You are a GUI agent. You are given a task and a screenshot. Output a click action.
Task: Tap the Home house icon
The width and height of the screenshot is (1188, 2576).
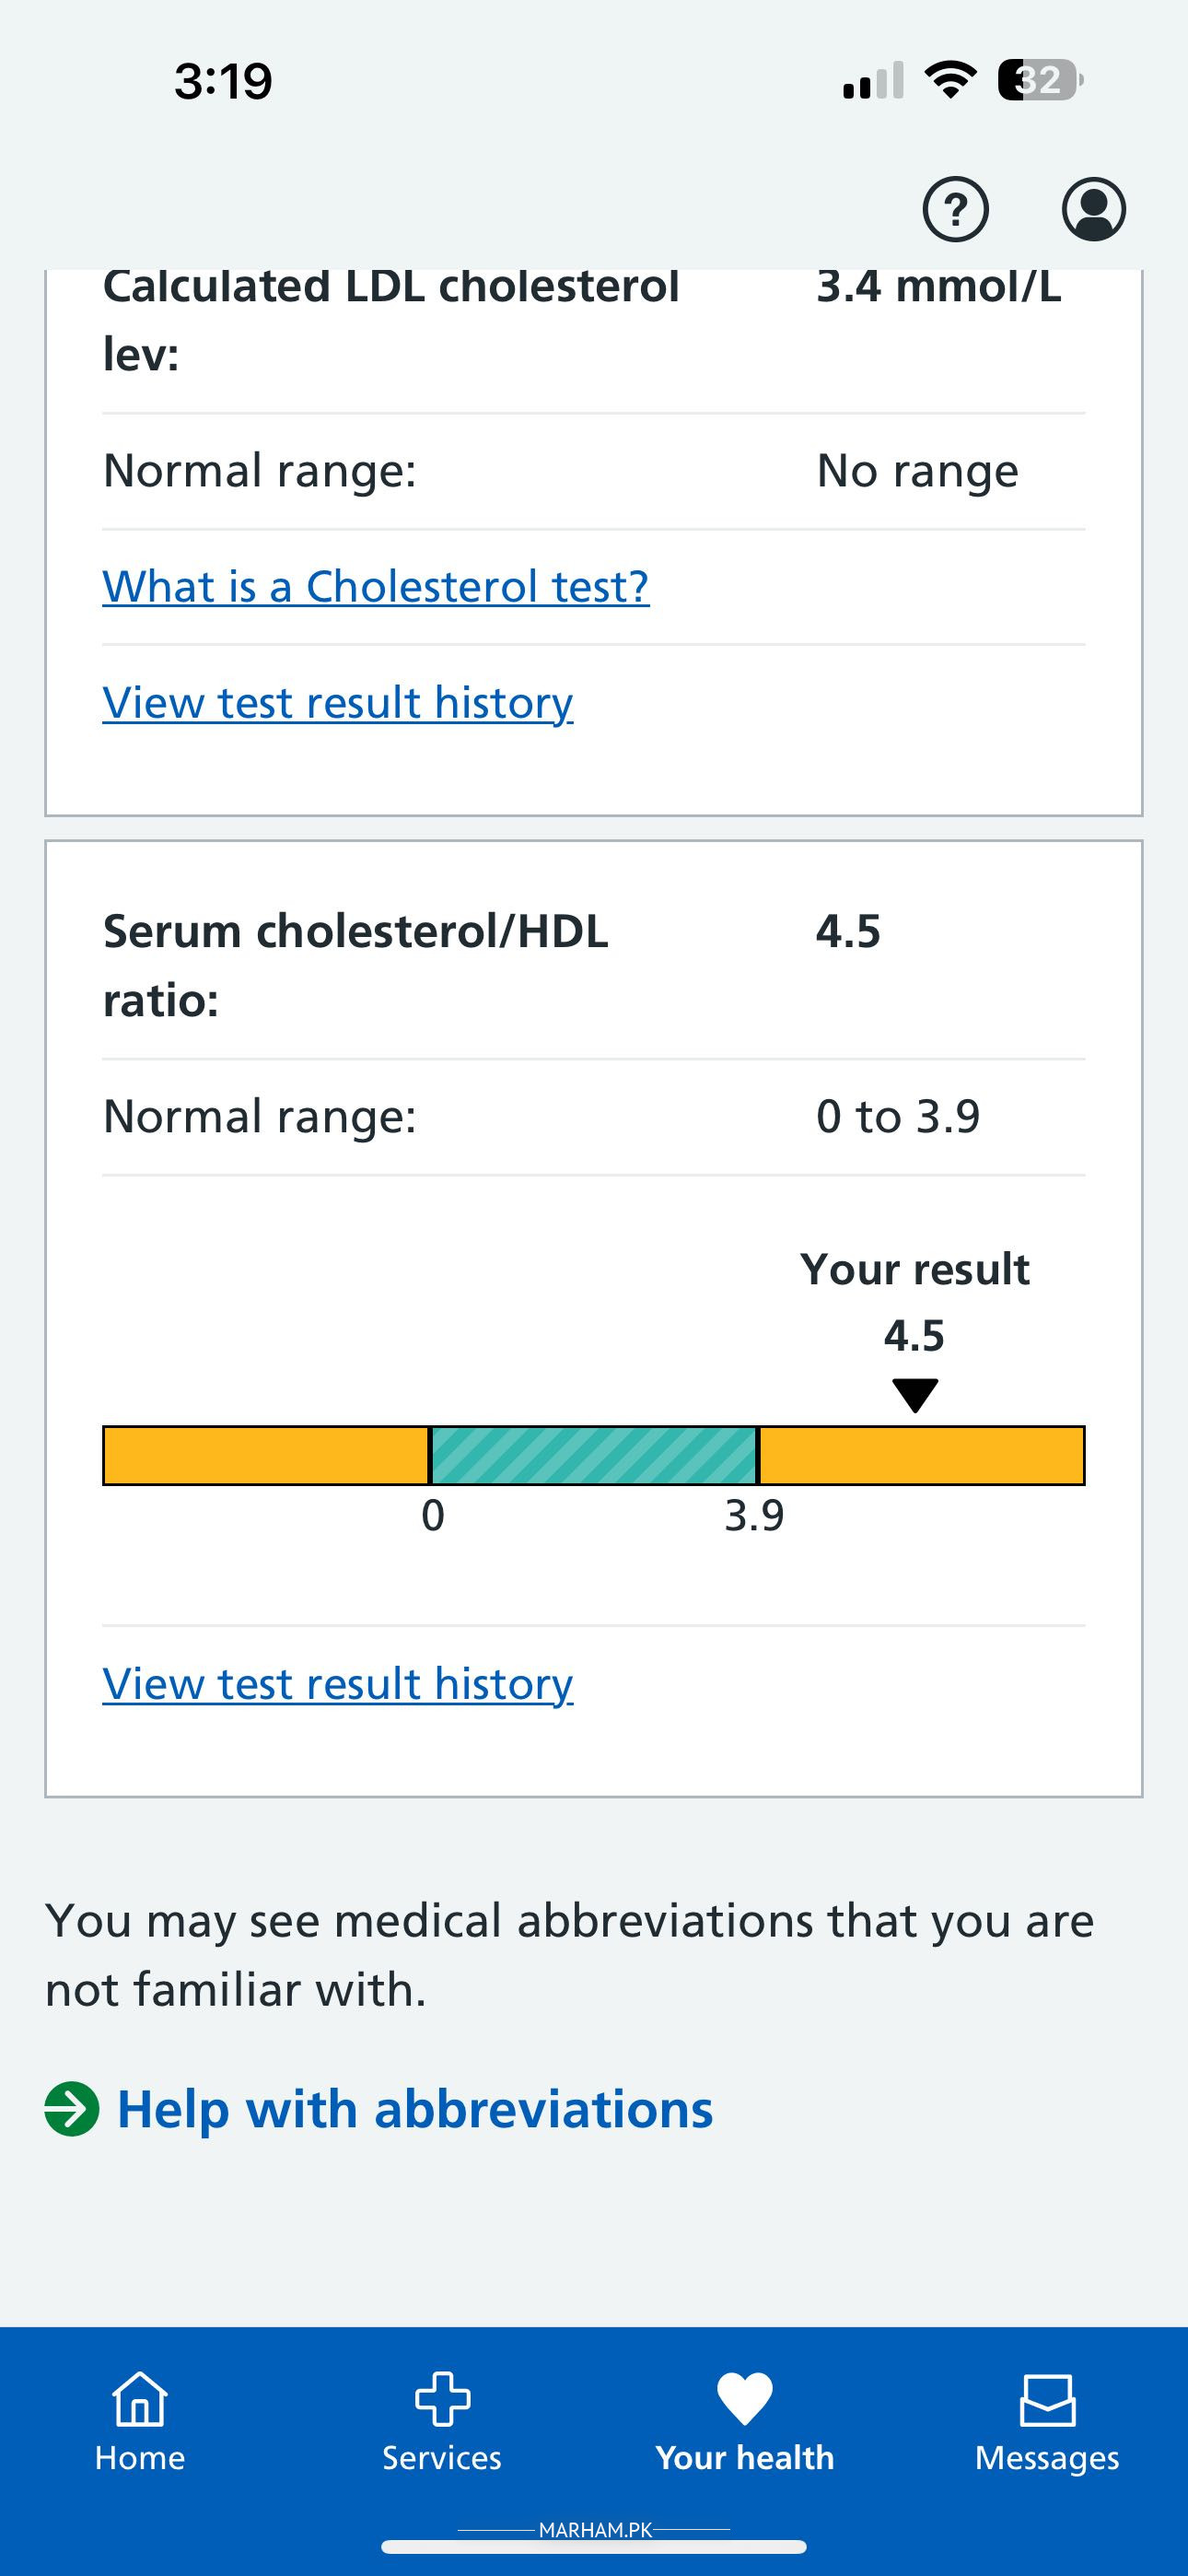coord(140,2398)
